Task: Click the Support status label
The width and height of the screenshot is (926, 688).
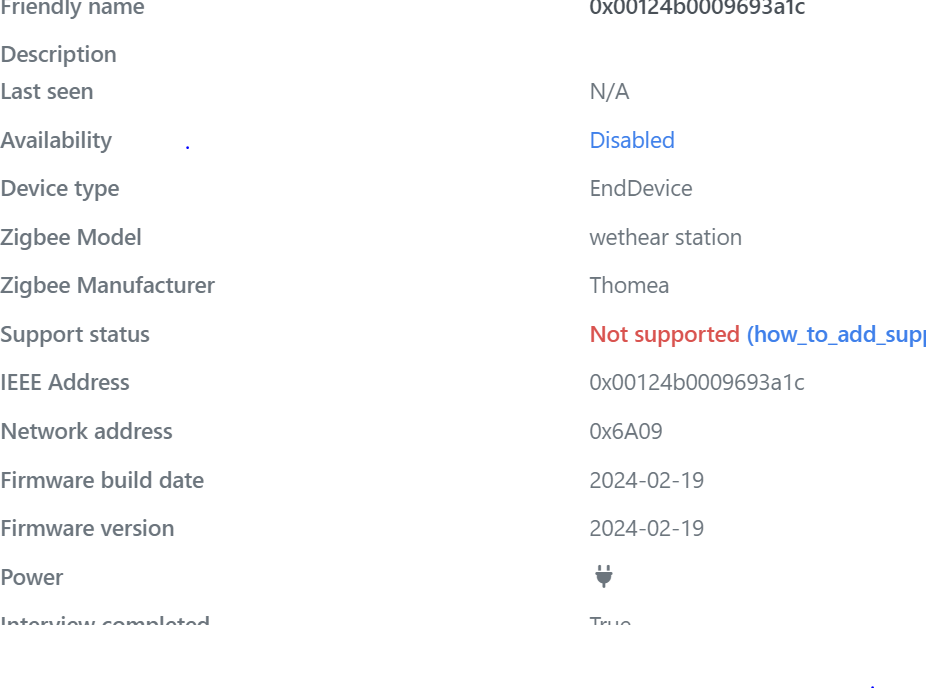Action: pyautogui.click(x=75, y=334)
